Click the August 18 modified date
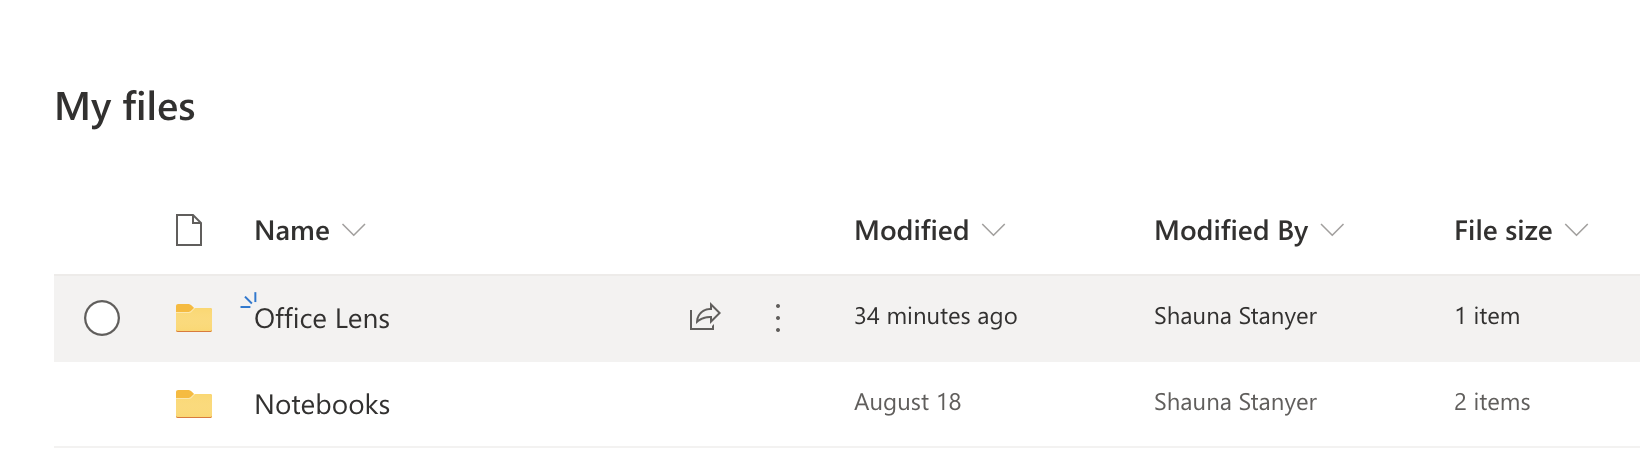Screen dimensions: 1640x452 tap(907, 402)
